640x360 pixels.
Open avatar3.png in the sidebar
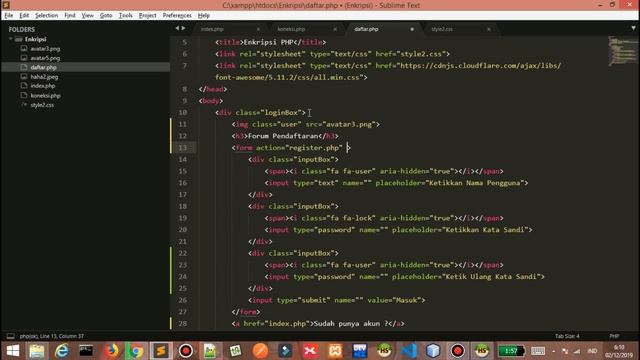[45, 49]
